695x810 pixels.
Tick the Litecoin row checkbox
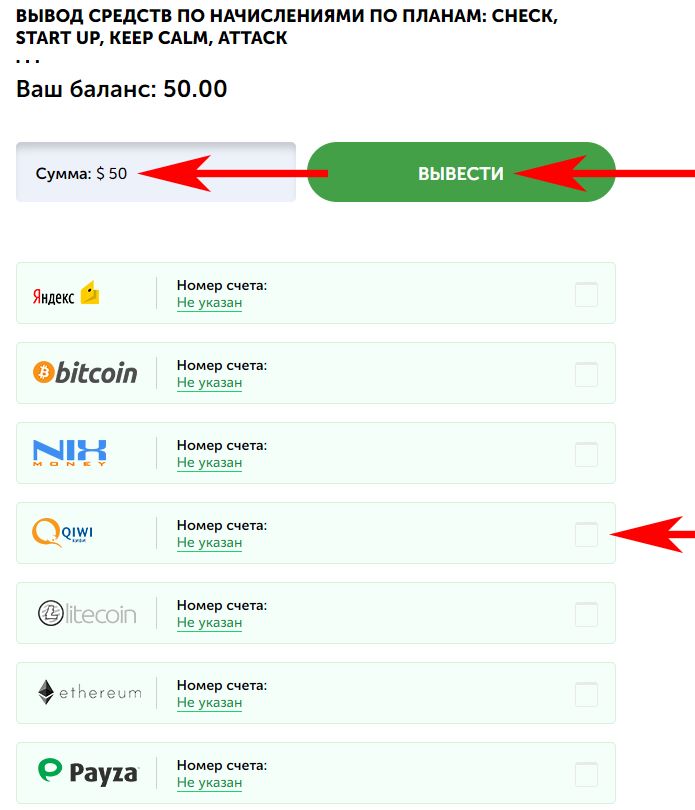click(x=586, y=614)
